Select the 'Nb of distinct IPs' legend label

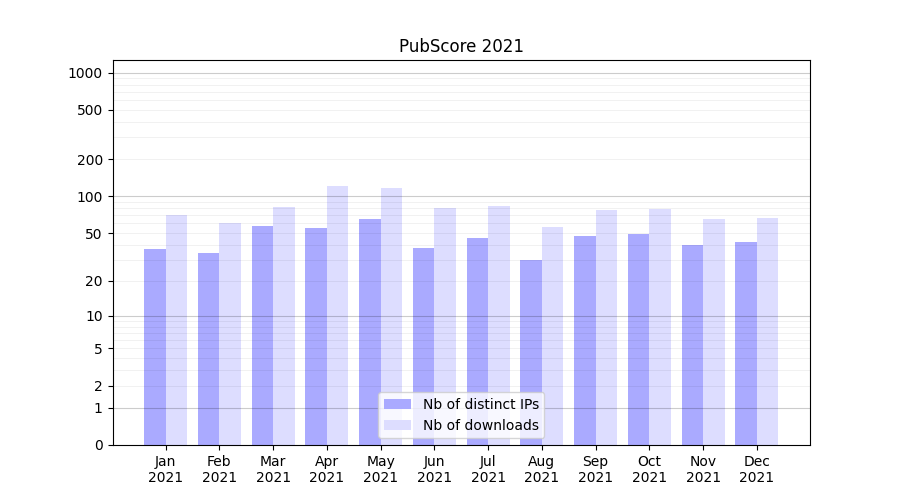click(480, 404)
